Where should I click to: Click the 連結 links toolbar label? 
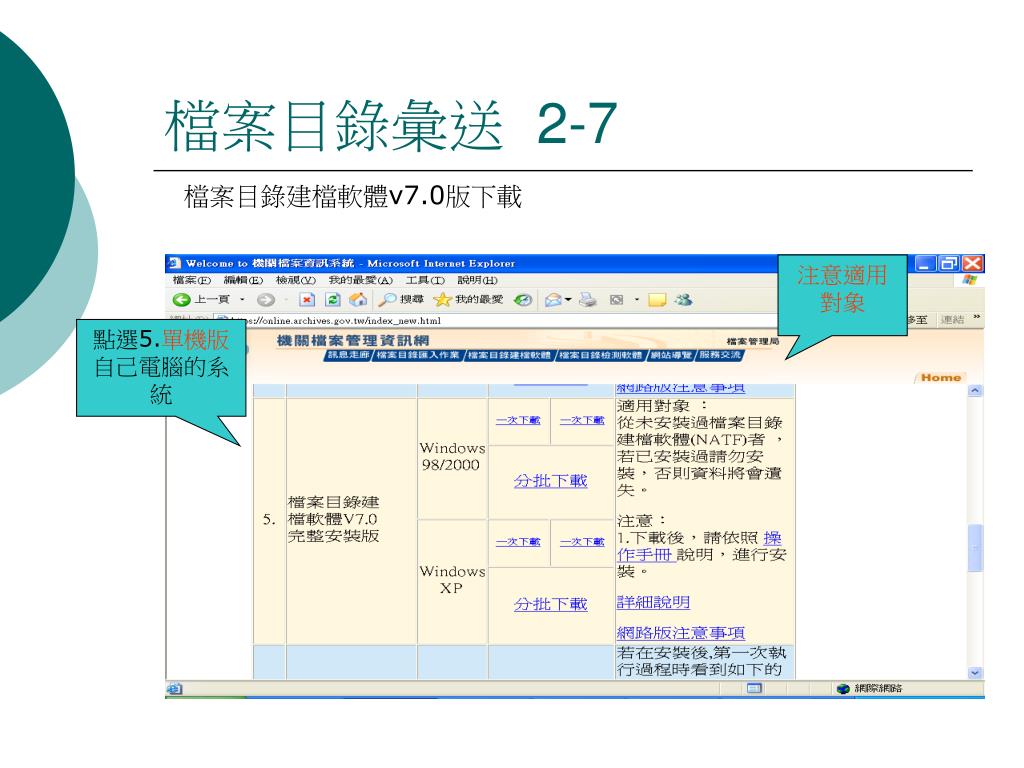coord(952,319)
